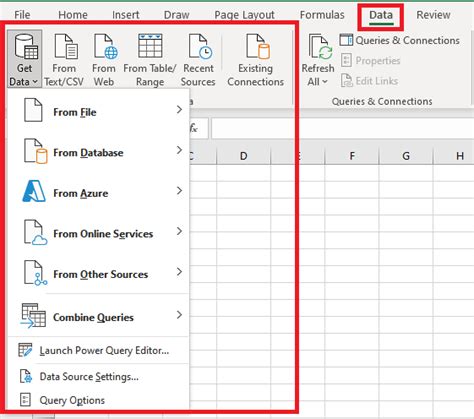The image size is (474, 419).
Task: Switch to the Draw tab
Action: 176,15
